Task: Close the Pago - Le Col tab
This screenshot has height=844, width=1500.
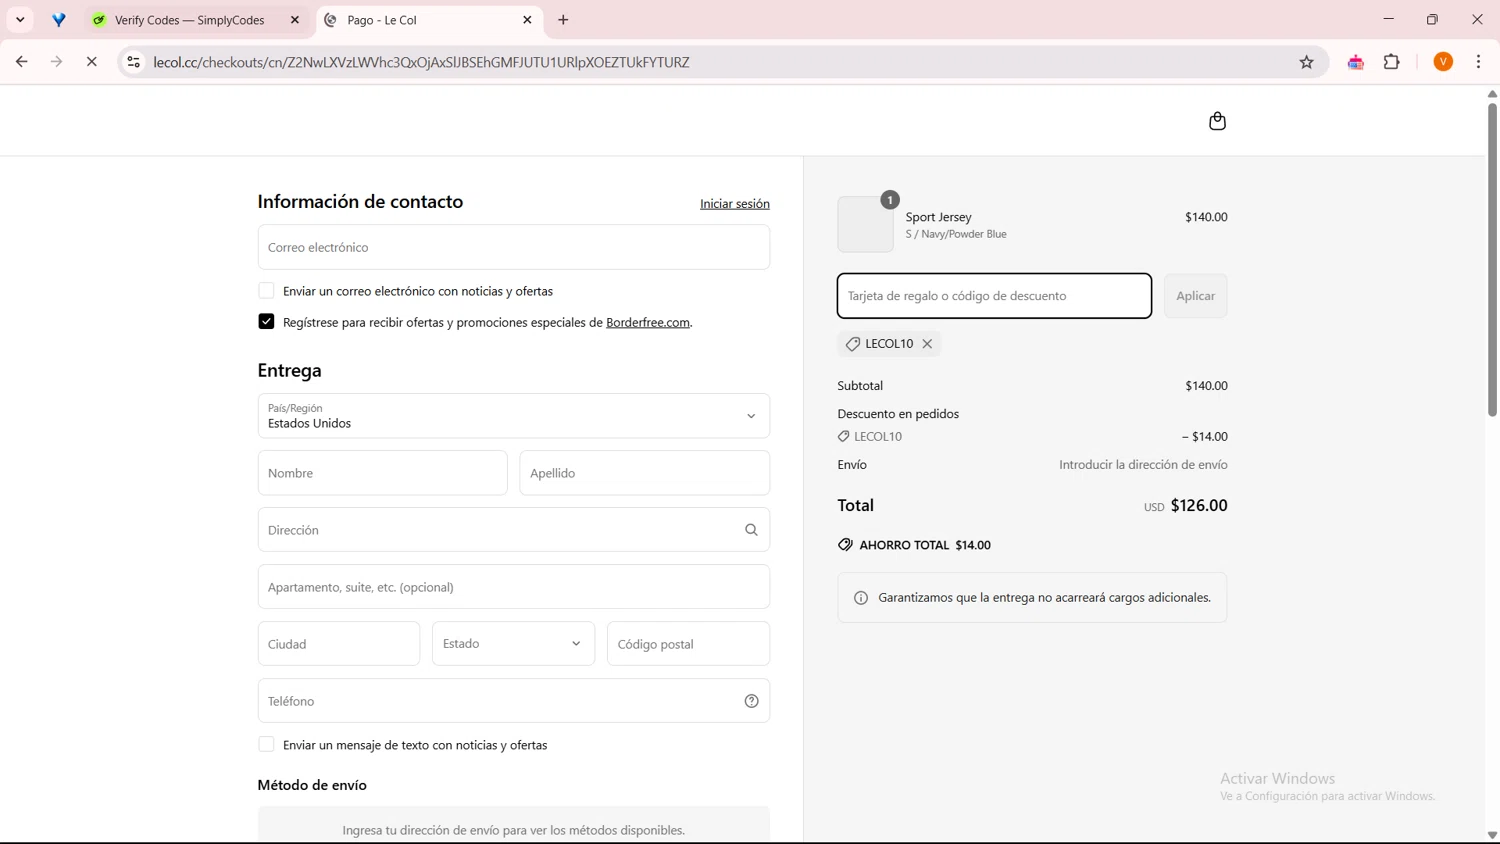Action: (527, 20)
